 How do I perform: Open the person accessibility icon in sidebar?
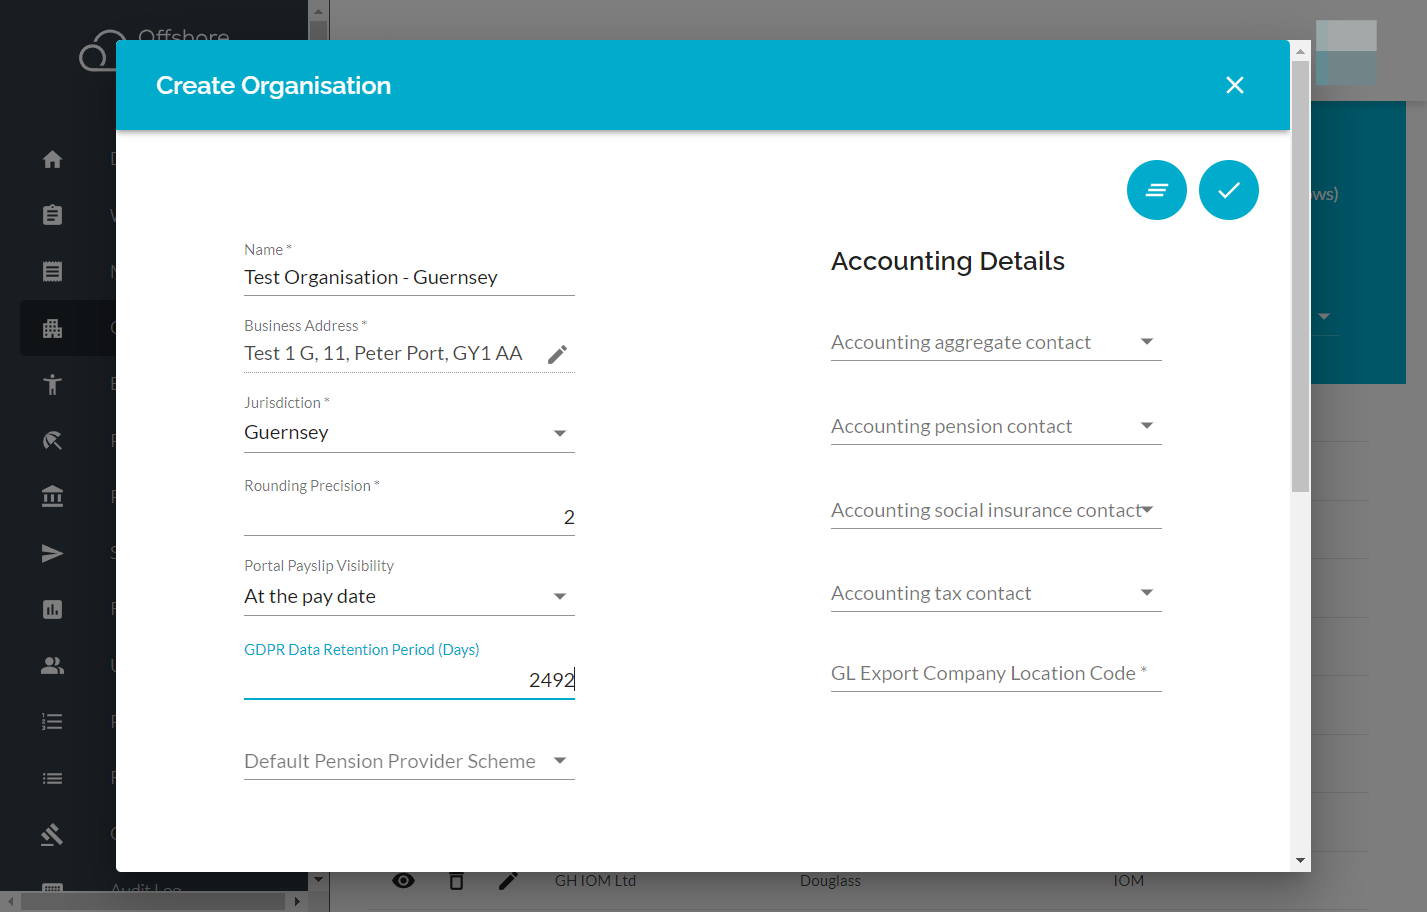[x=53, y=384]
